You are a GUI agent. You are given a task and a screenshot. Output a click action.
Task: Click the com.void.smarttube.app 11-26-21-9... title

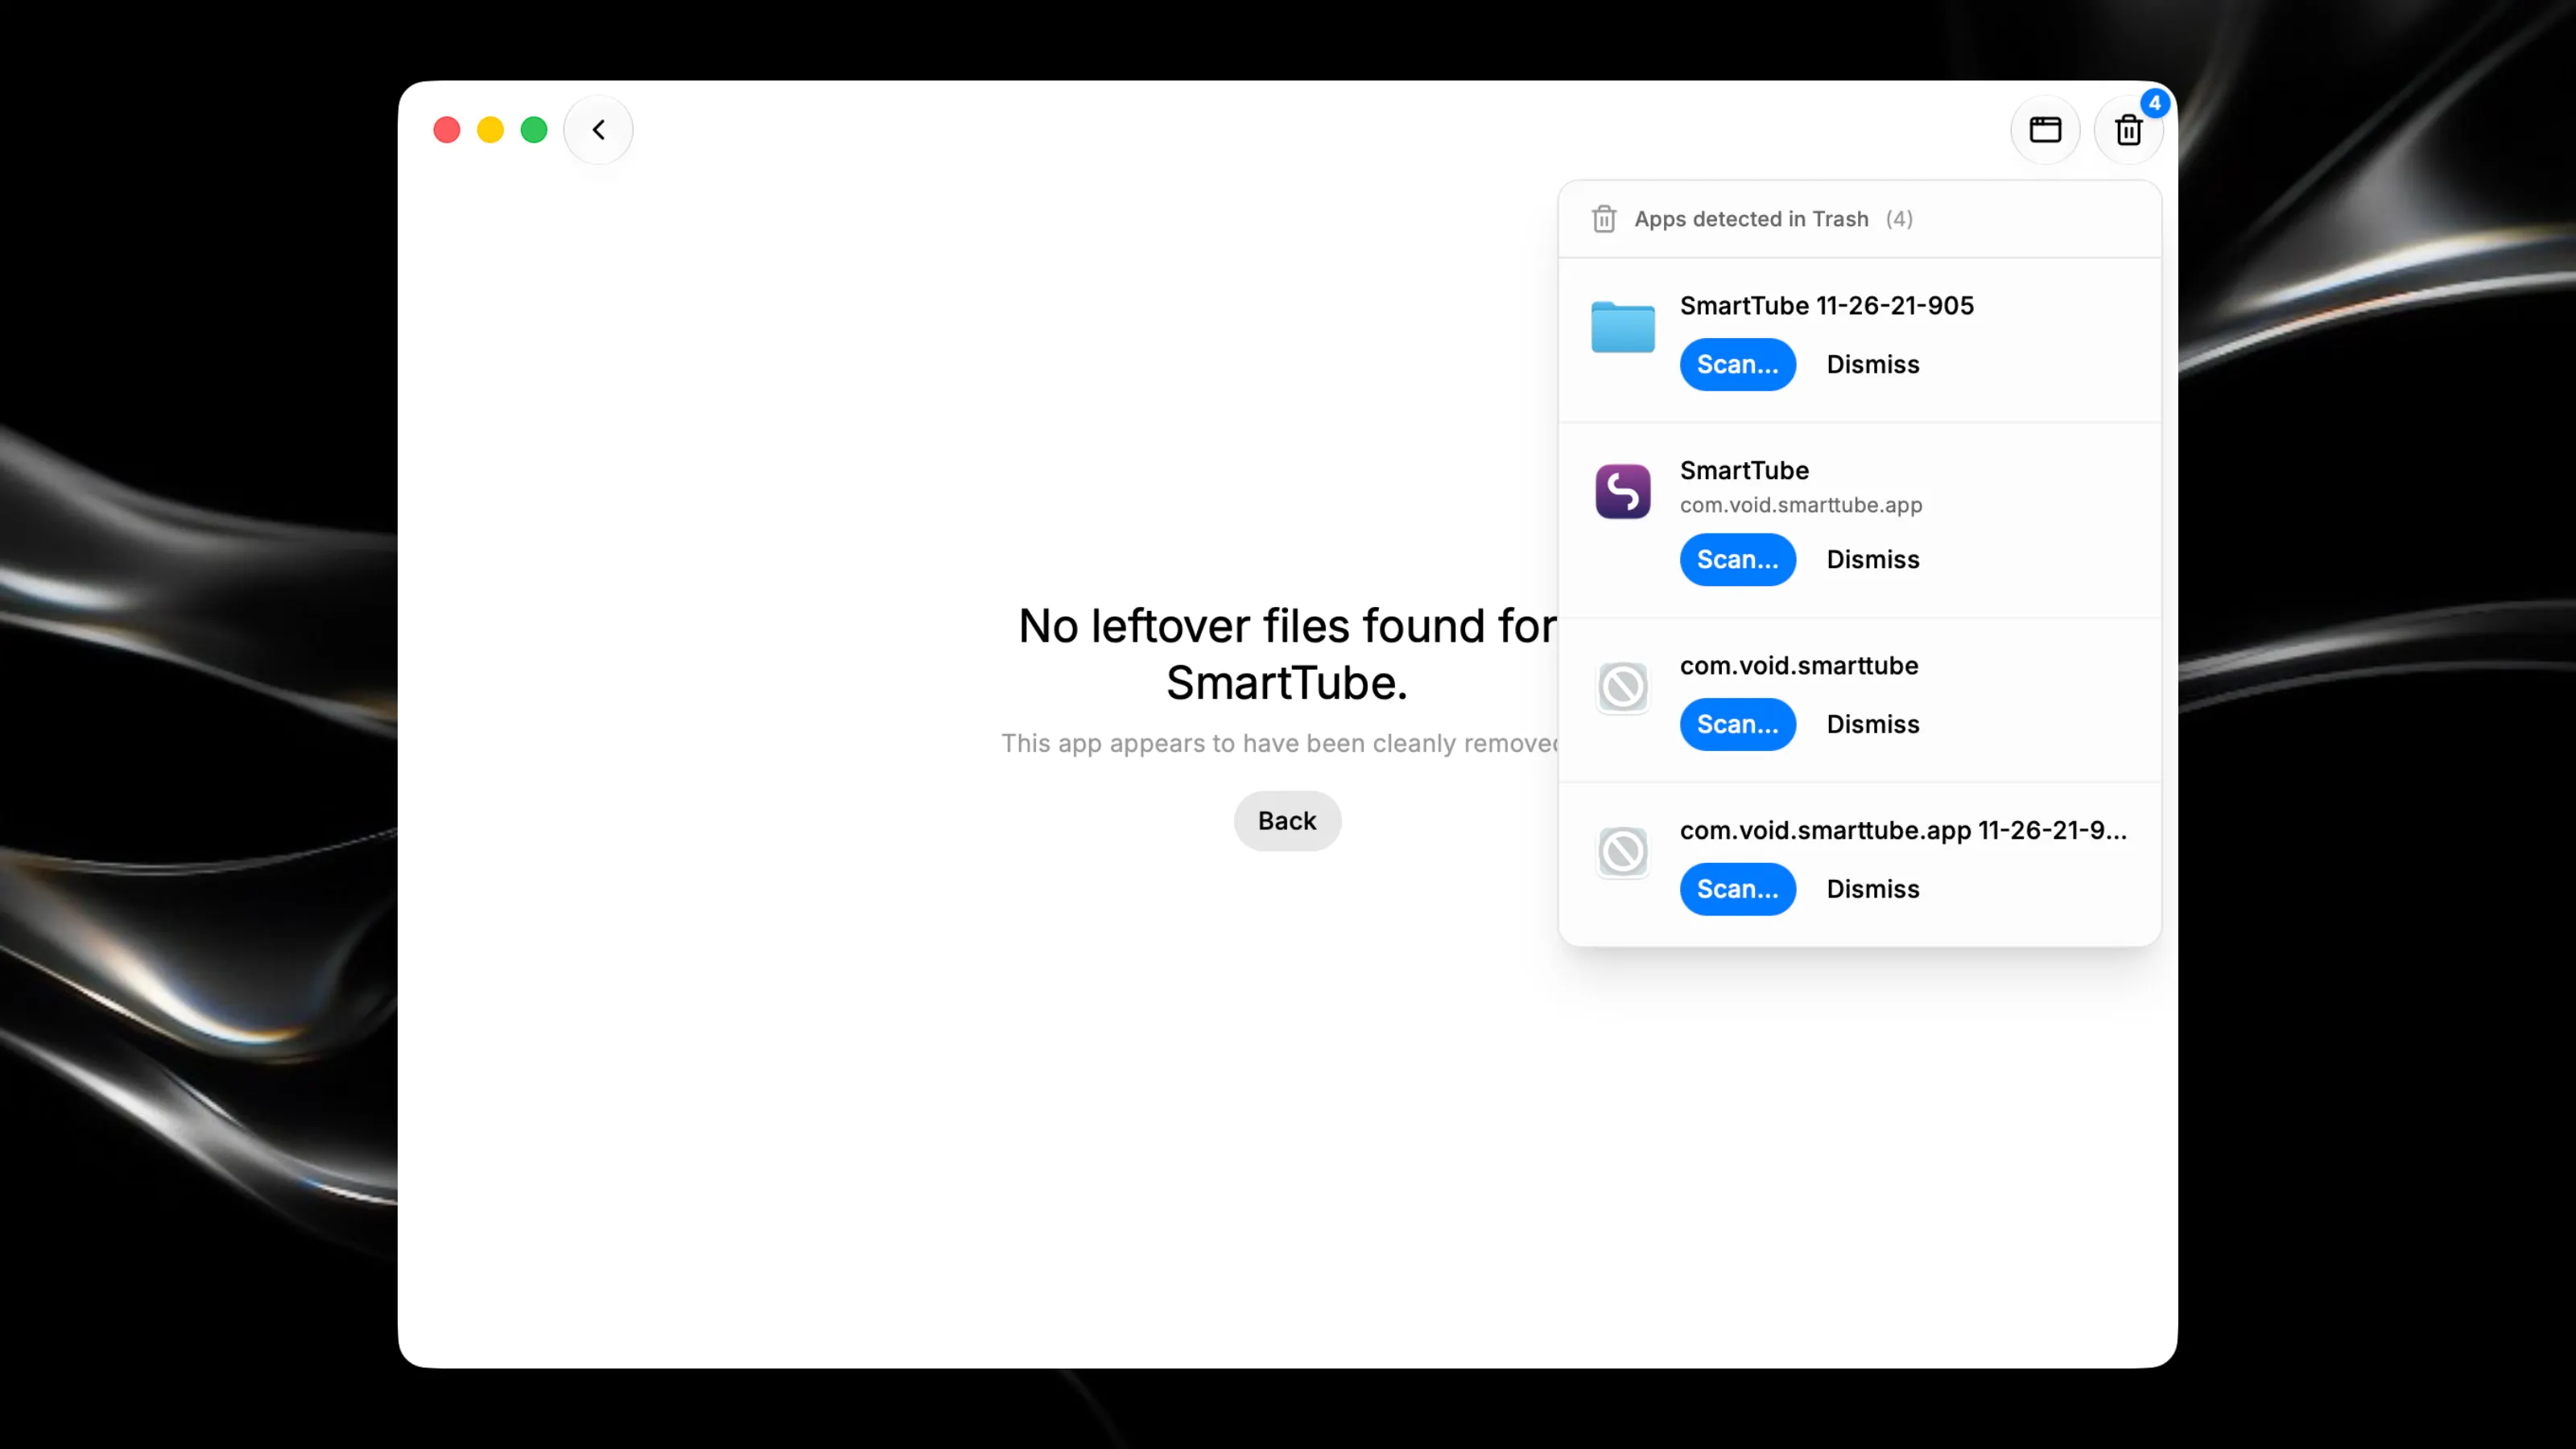1903,831
